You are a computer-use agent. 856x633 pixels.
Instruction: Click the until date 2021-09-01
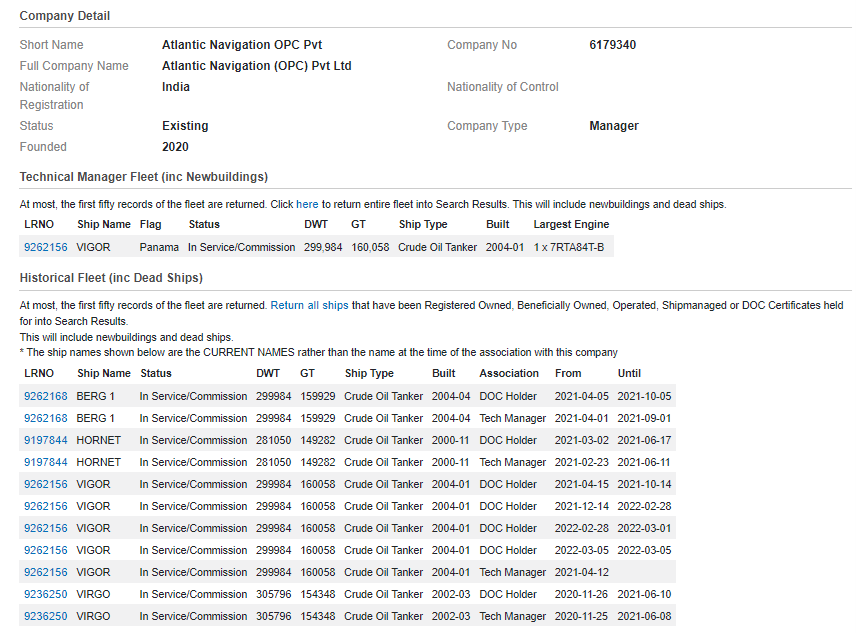(644, 418)
